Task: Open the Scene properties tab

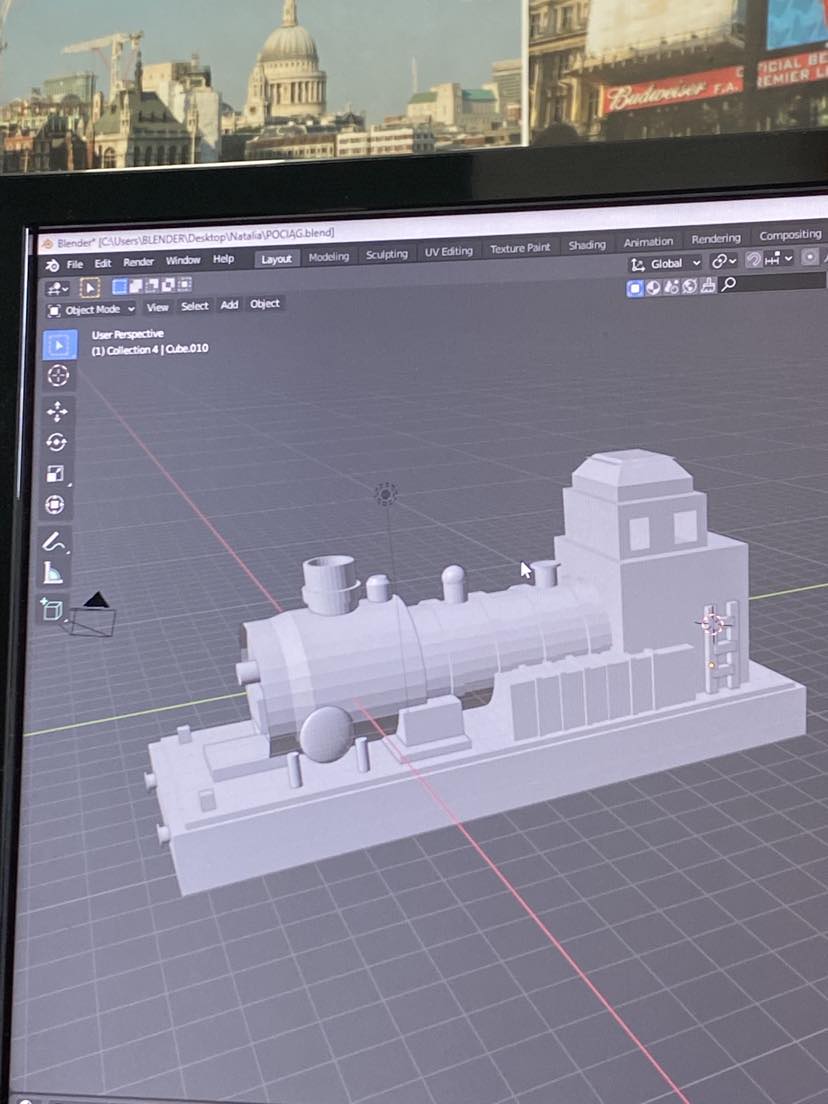Action: pos(671,287)
